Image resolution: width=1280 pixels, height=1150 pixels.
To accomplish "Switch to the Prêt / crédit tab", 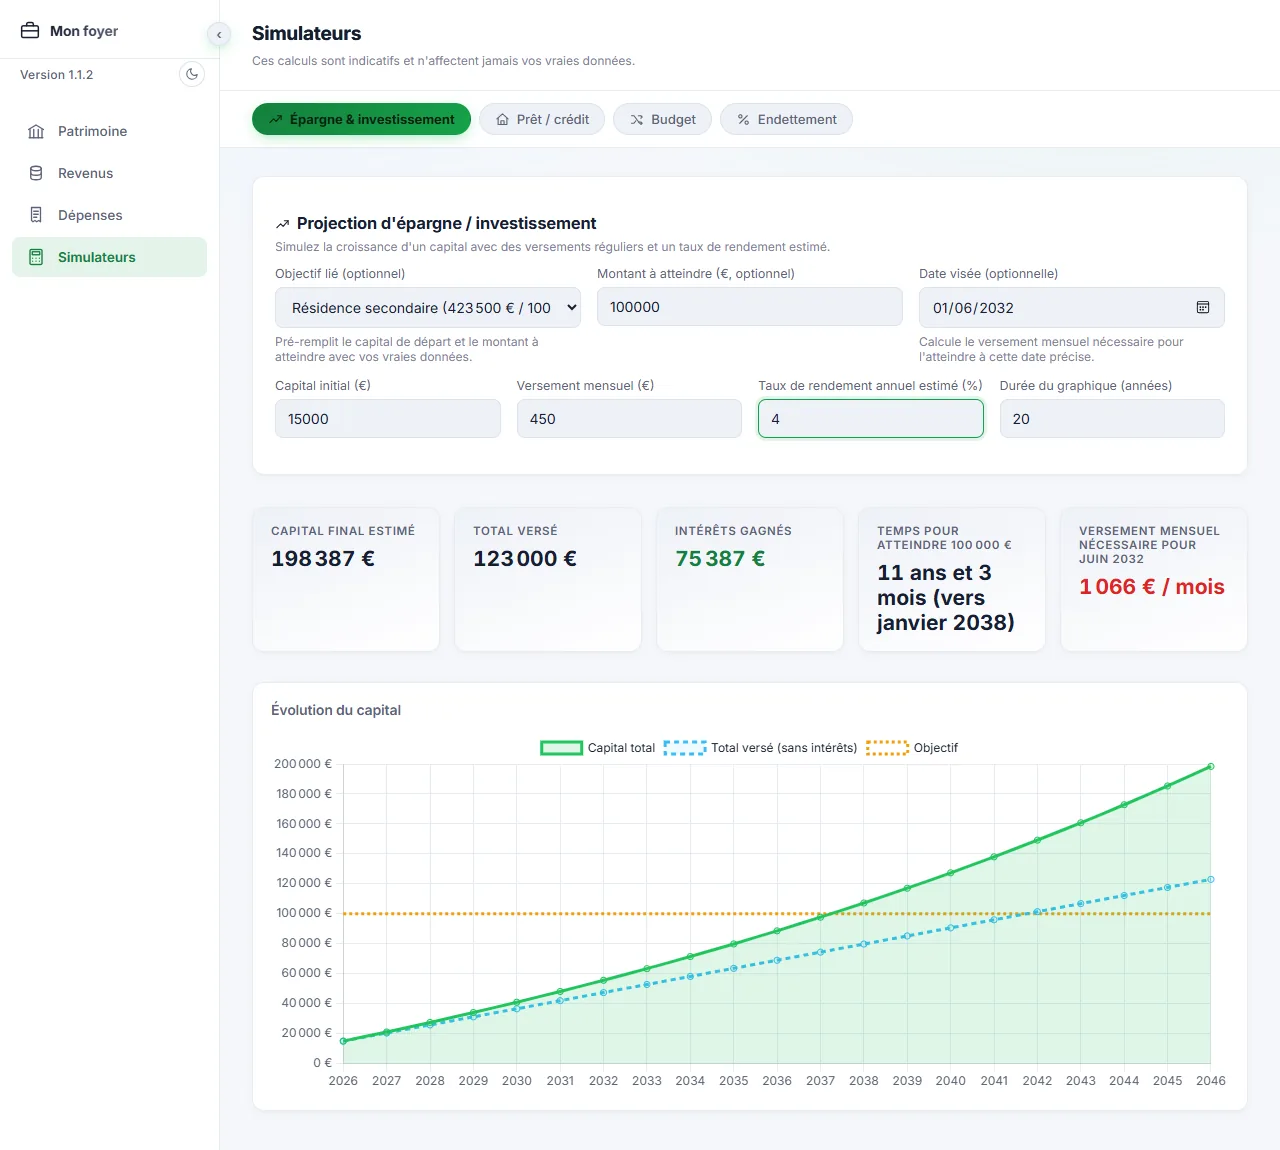I will pyautogui.click(x=542, y=119).
